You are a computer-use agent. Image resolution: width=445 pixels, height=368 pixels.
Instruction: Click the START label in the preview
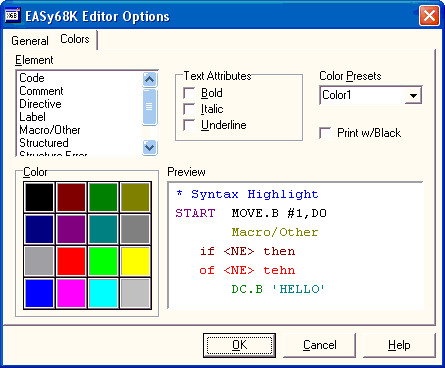[x=196, y=213]
